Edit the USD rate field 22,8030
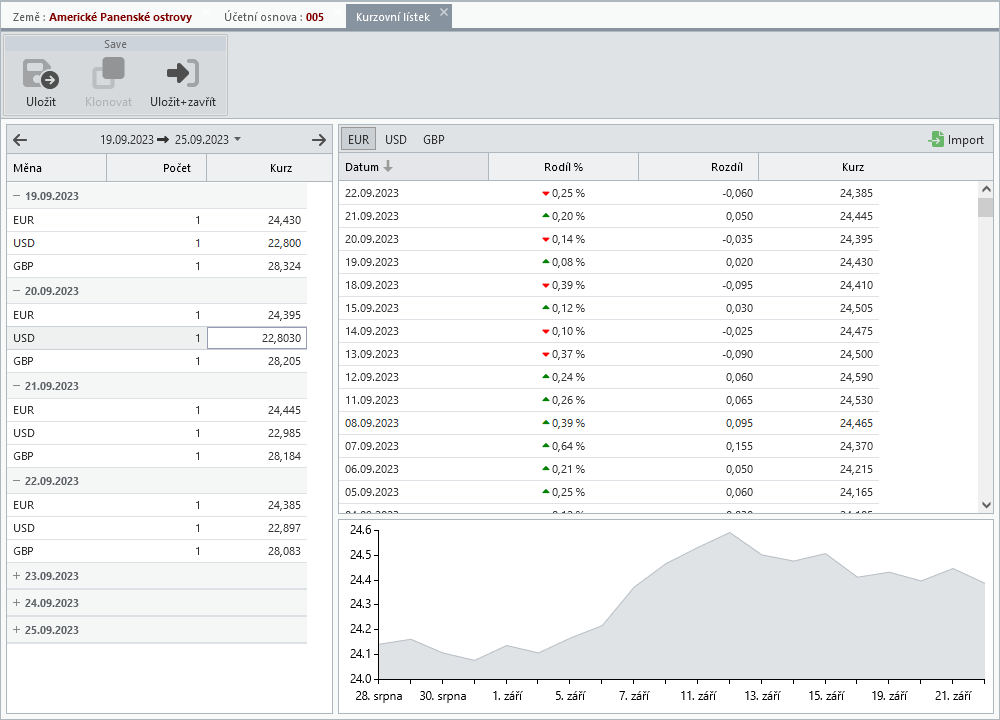Screen dimensions: 1000x720 point(257,338)
